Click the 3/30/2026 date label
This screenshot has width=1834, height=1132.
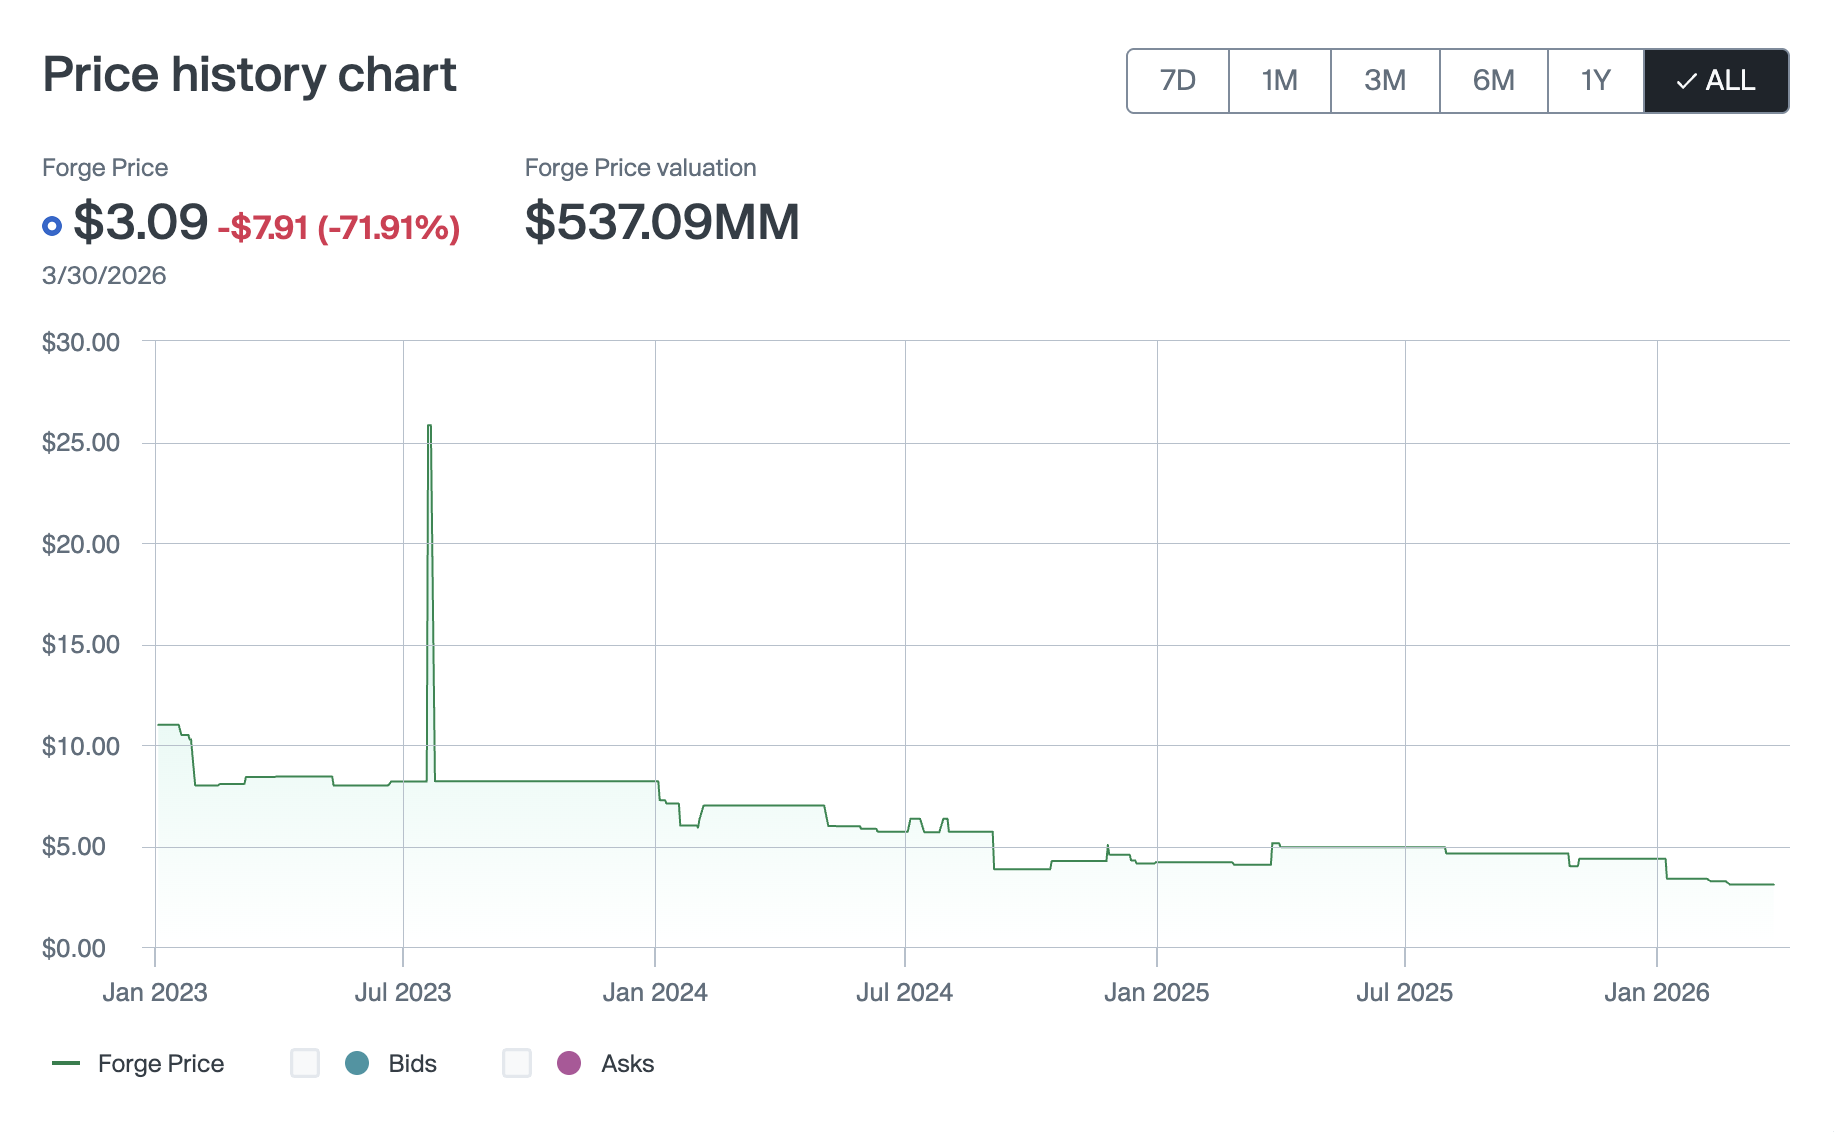[104, 275]
